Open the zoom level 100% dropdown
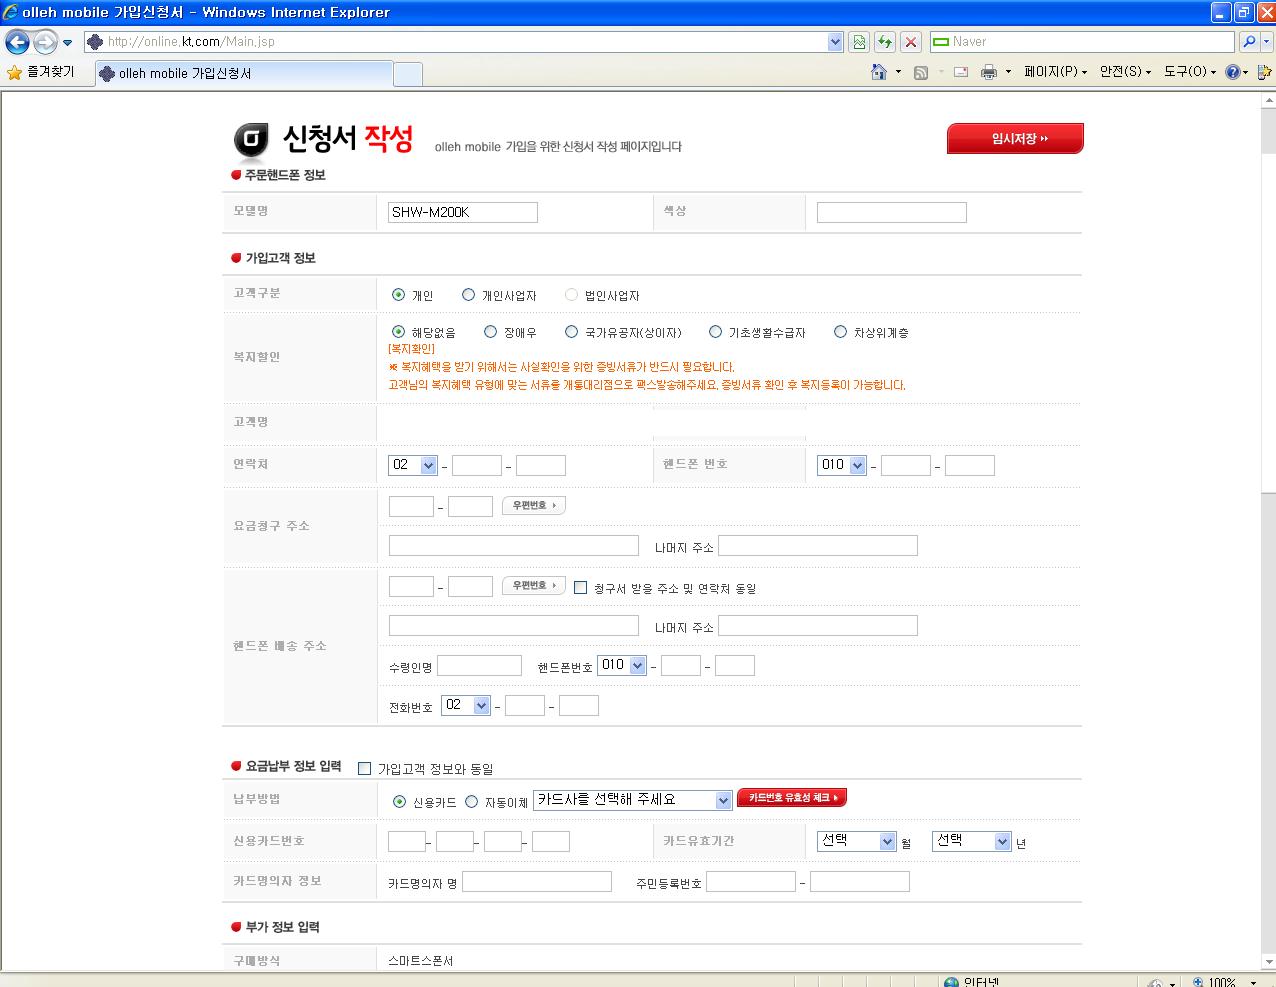Viewport: 1276px width, 987px height. (1253, 982)
